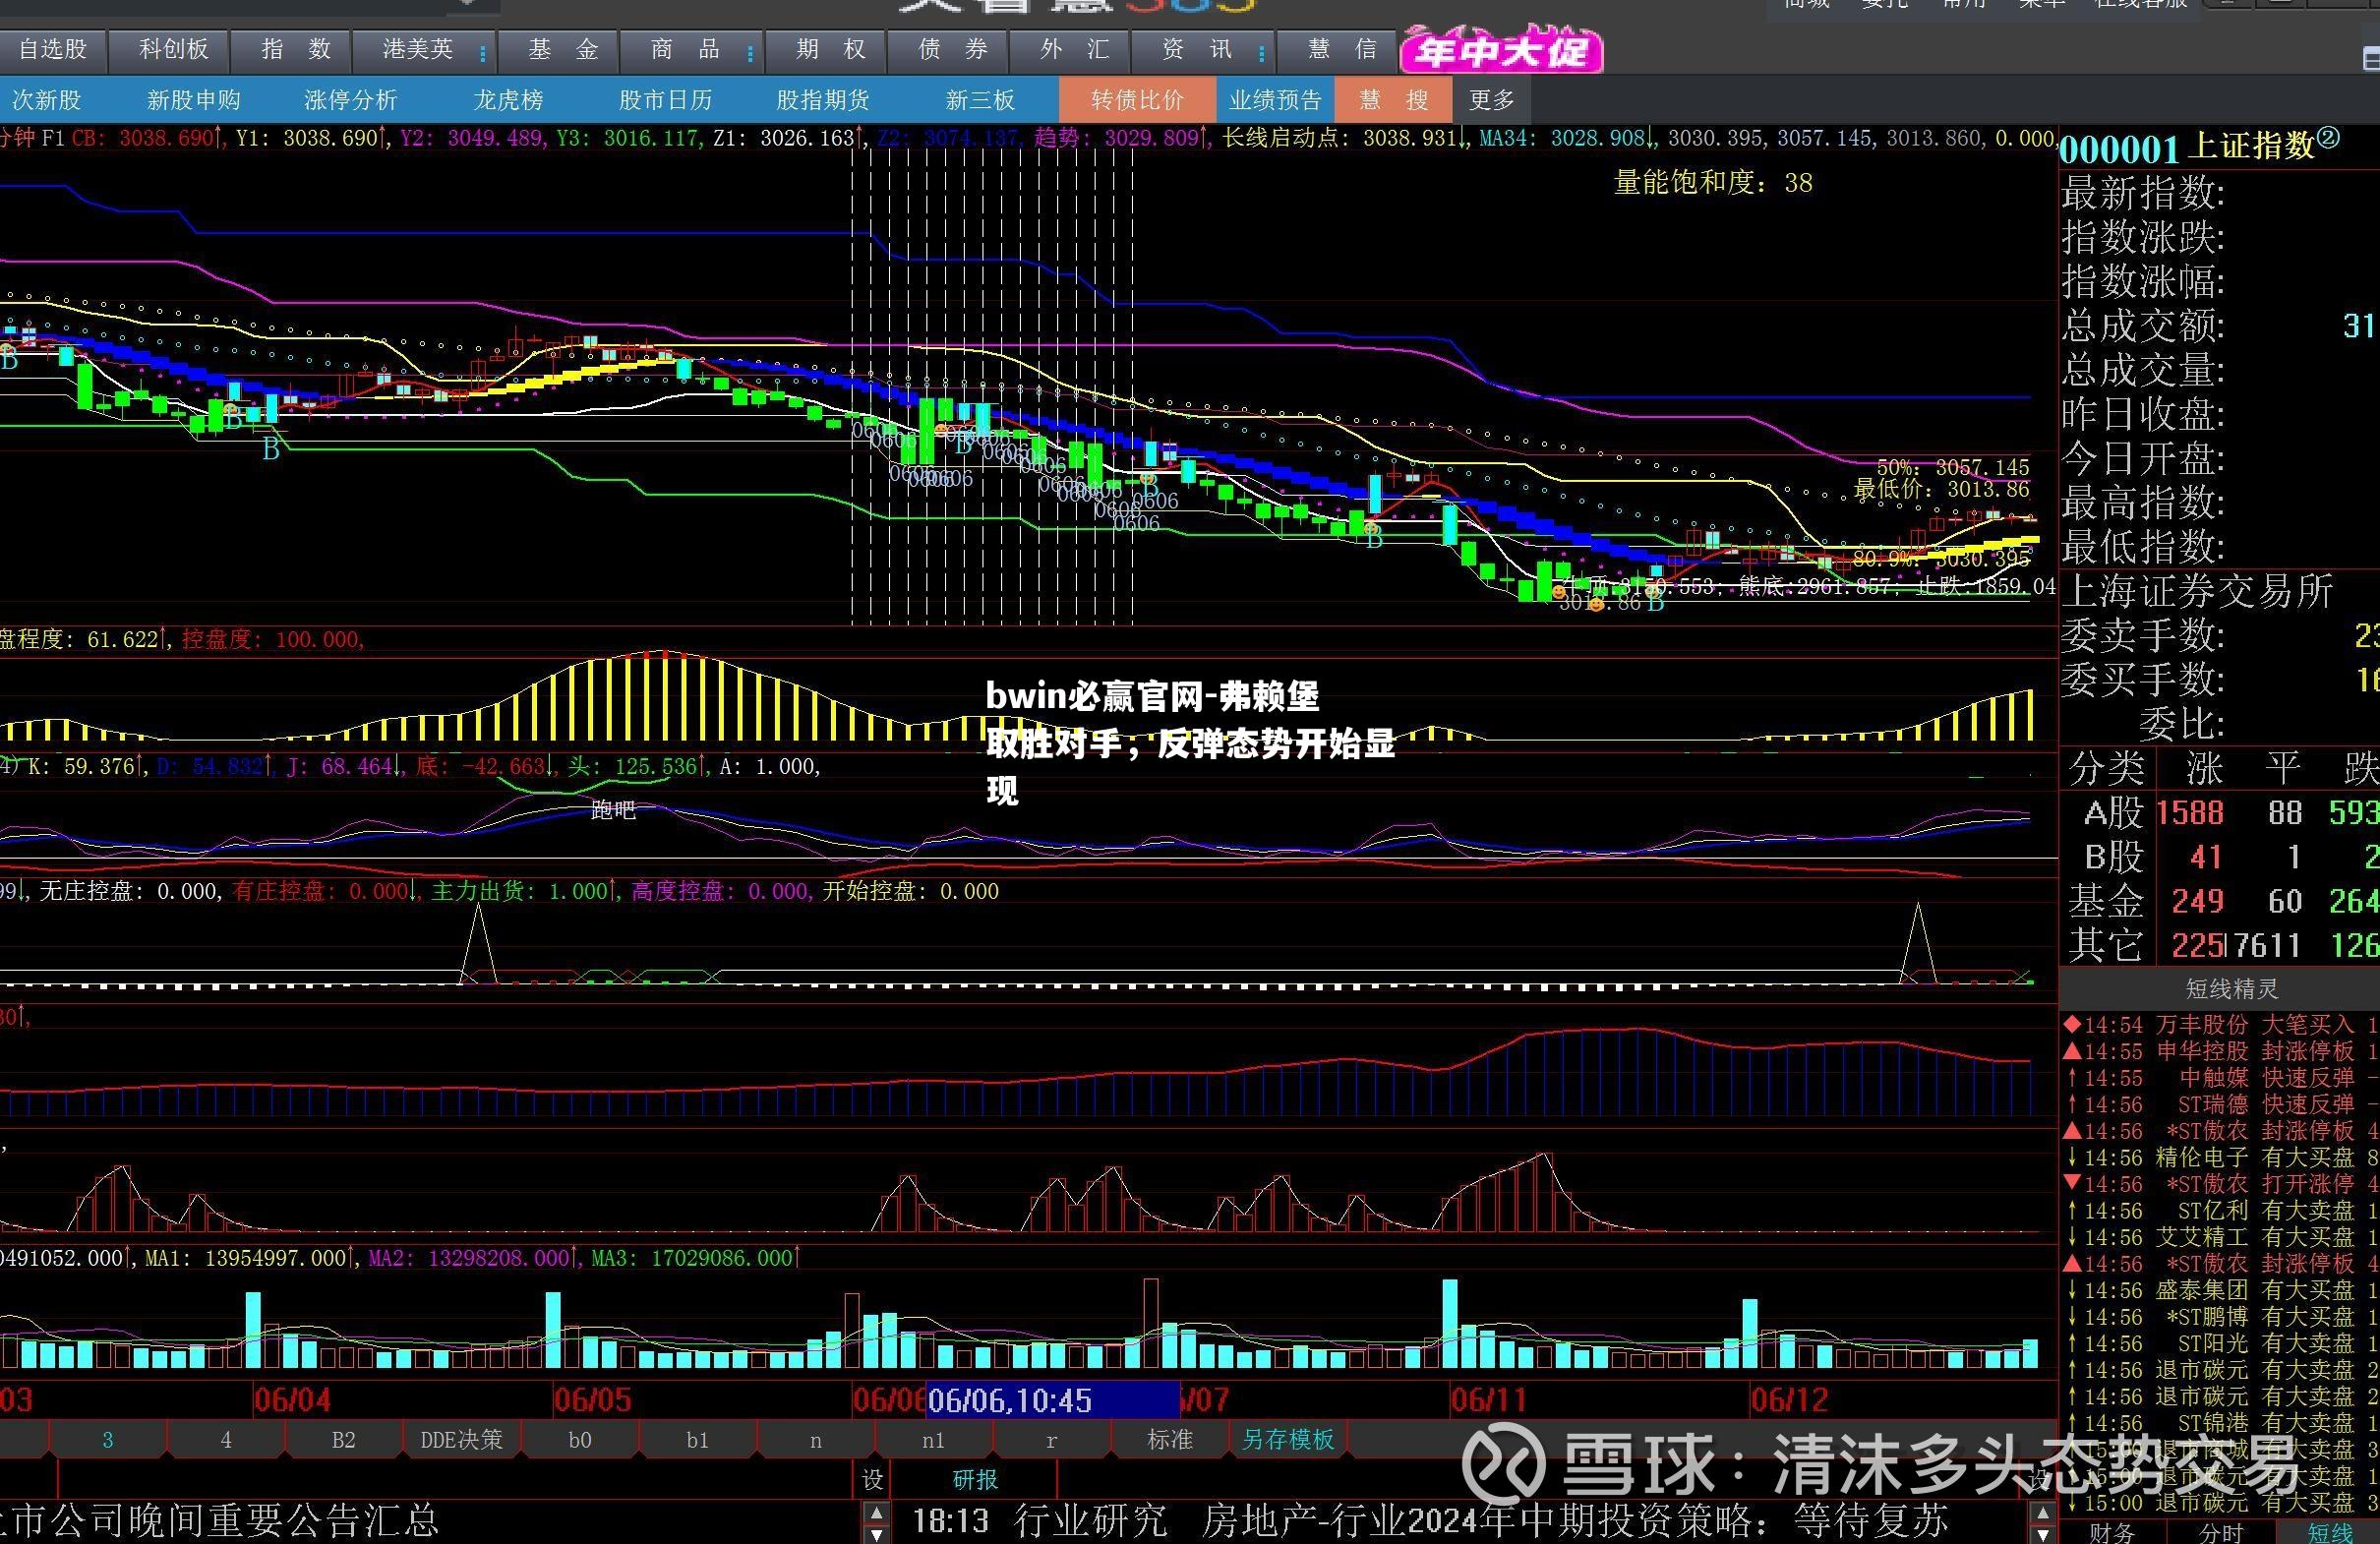Screen dimensions: 2380x1544
Task: Expand dropdown dots beside 商品
Action: (x=750, y=52)
